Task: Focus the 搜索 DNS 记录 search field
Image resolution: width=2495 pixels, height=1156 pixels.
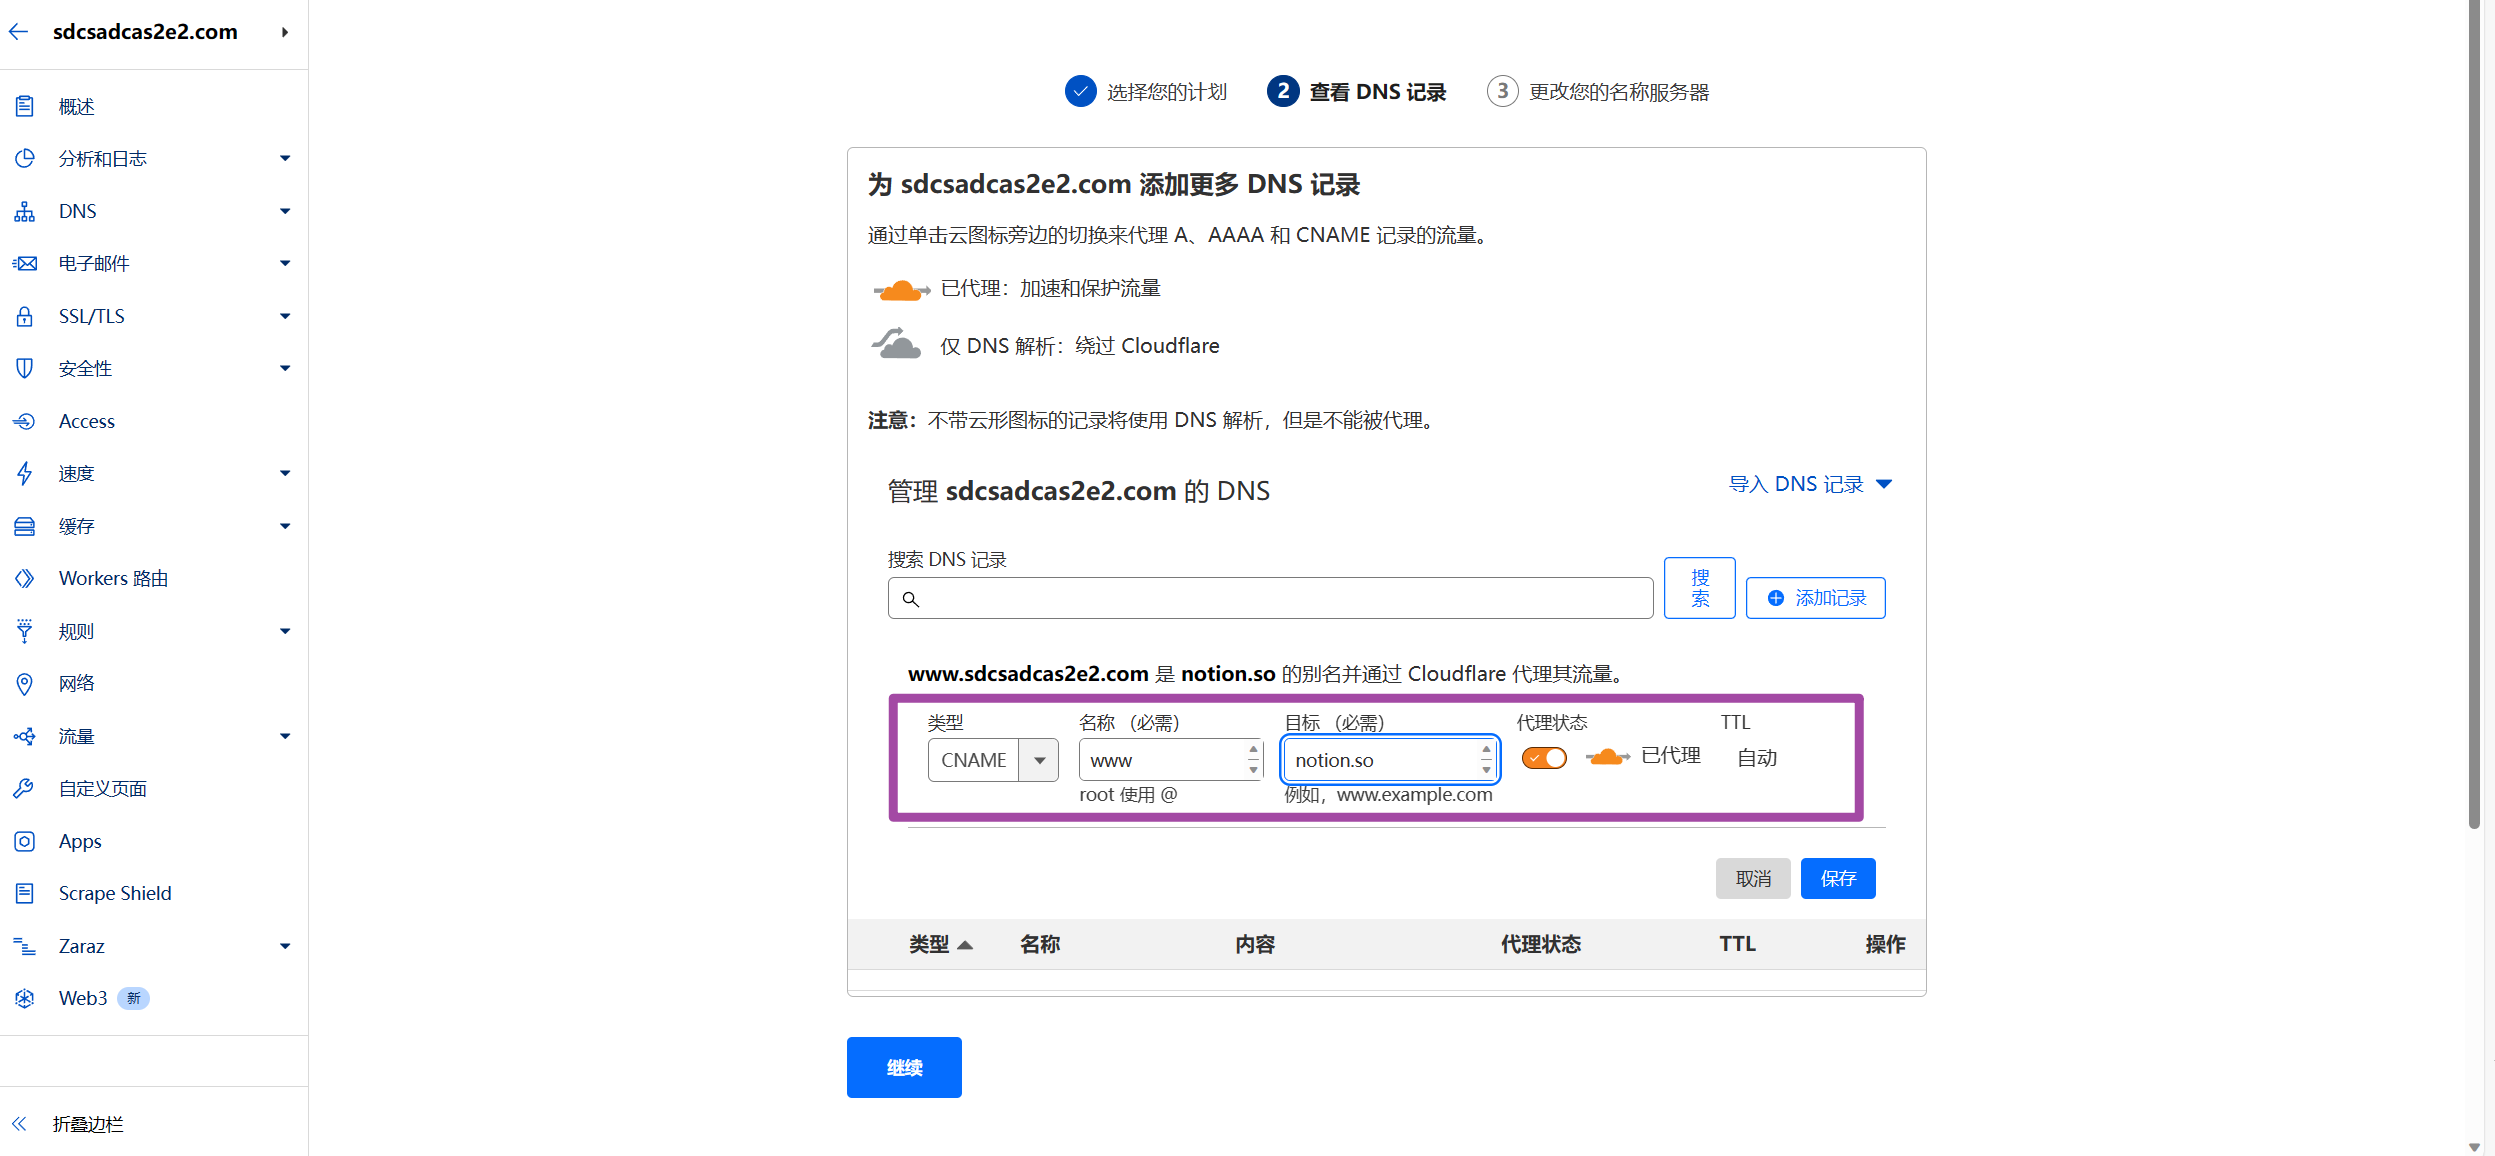Action: tap(1270, 598)
